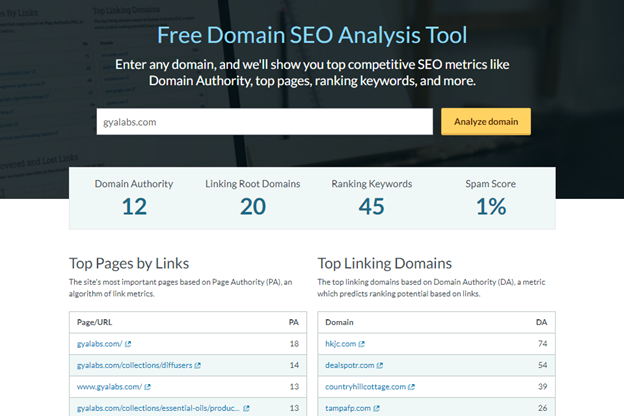This screenshot has height=416, width=624.
Task: Open external link icon beside countryhillcottage.com
Action: click(411, 387)
